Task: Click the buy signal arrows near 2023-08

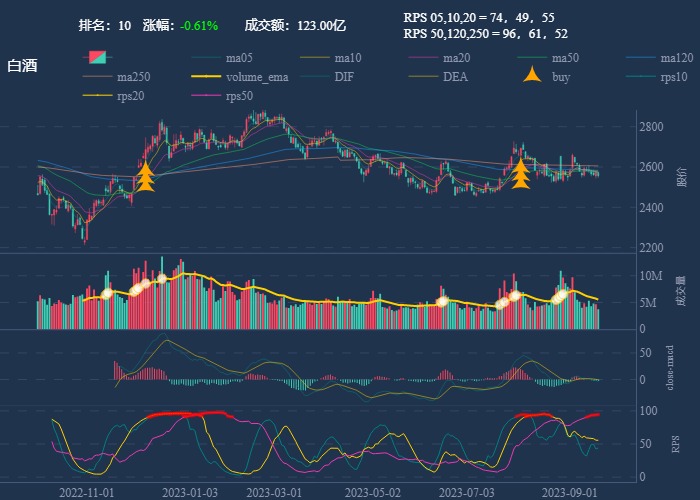Action: tap(520, 174)
